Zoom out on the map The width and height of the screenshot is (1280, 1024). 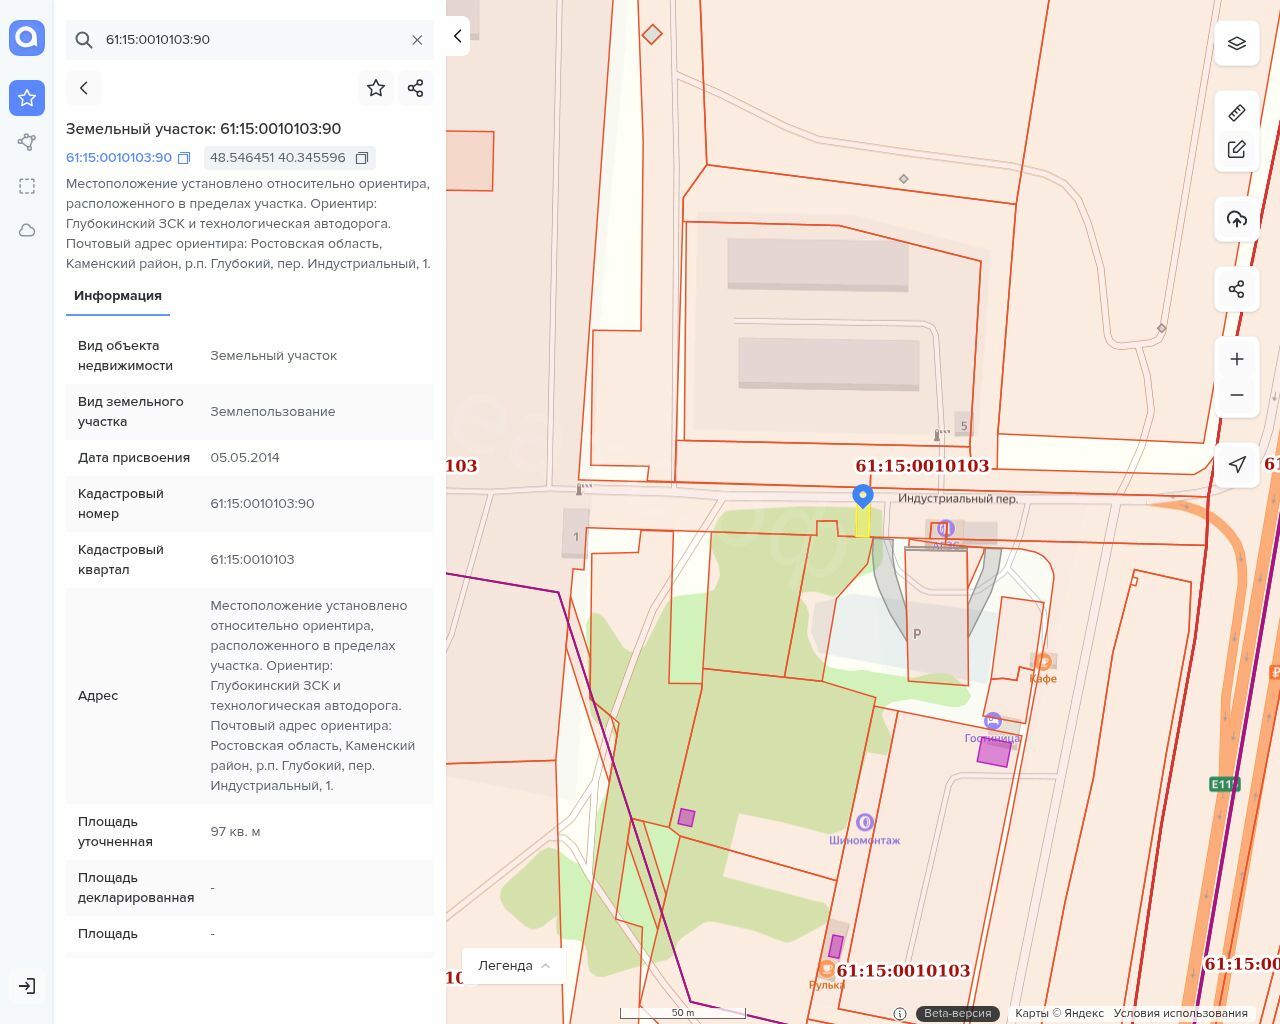pos(1237,395)
